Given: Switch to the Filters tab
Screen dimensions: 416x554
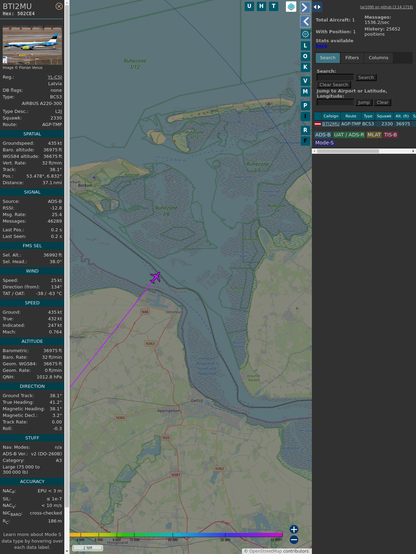Looking at the screenshot, I should (x=352, y=58).
